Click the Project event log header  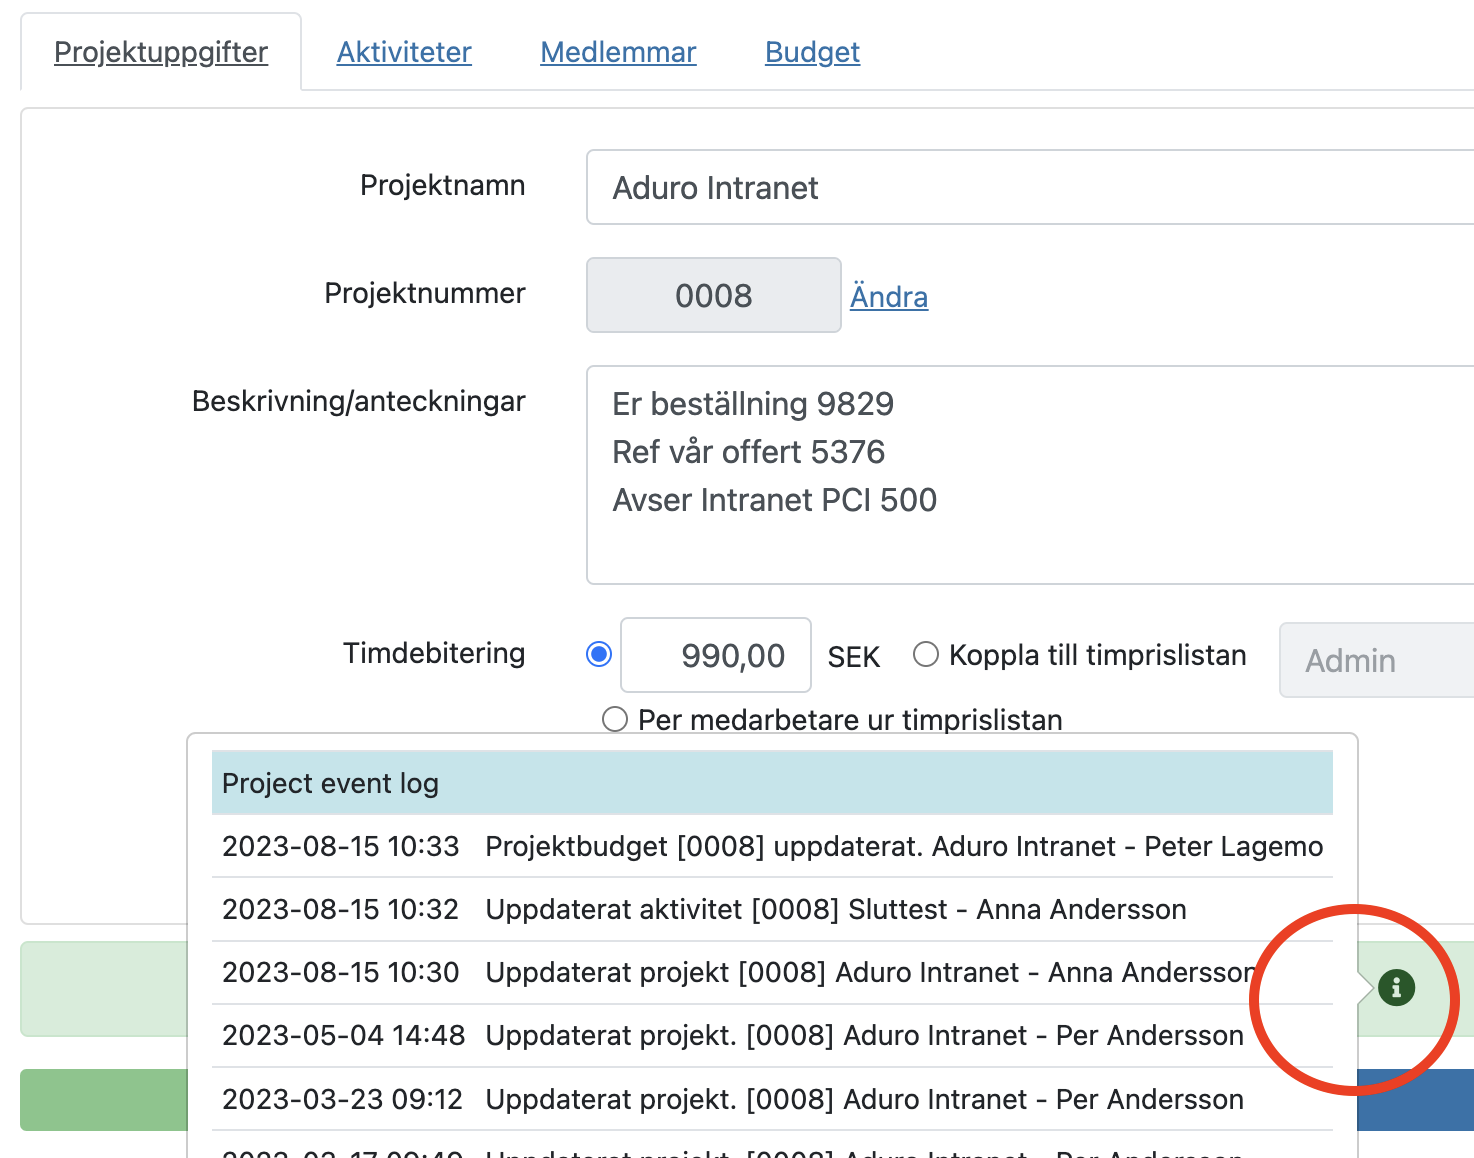(x=330, y=783)
